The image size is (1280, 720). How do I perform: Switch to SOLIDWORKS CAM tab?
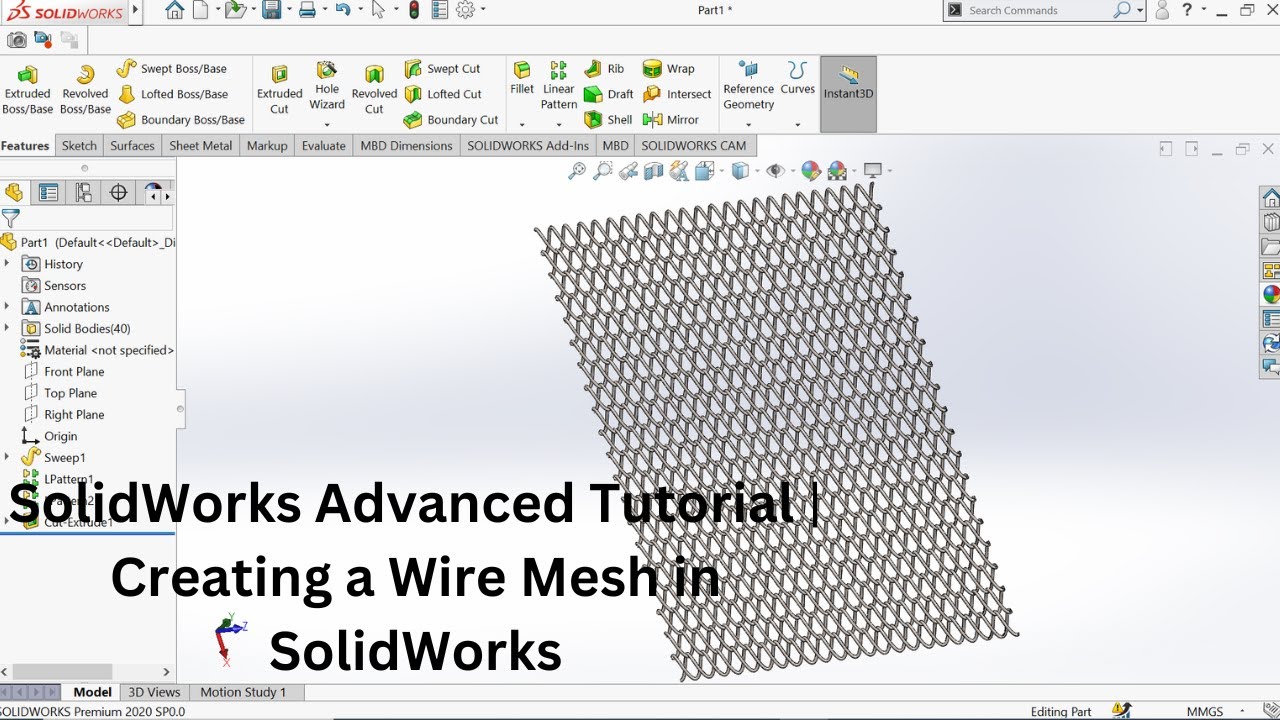(x=694, y=145)
